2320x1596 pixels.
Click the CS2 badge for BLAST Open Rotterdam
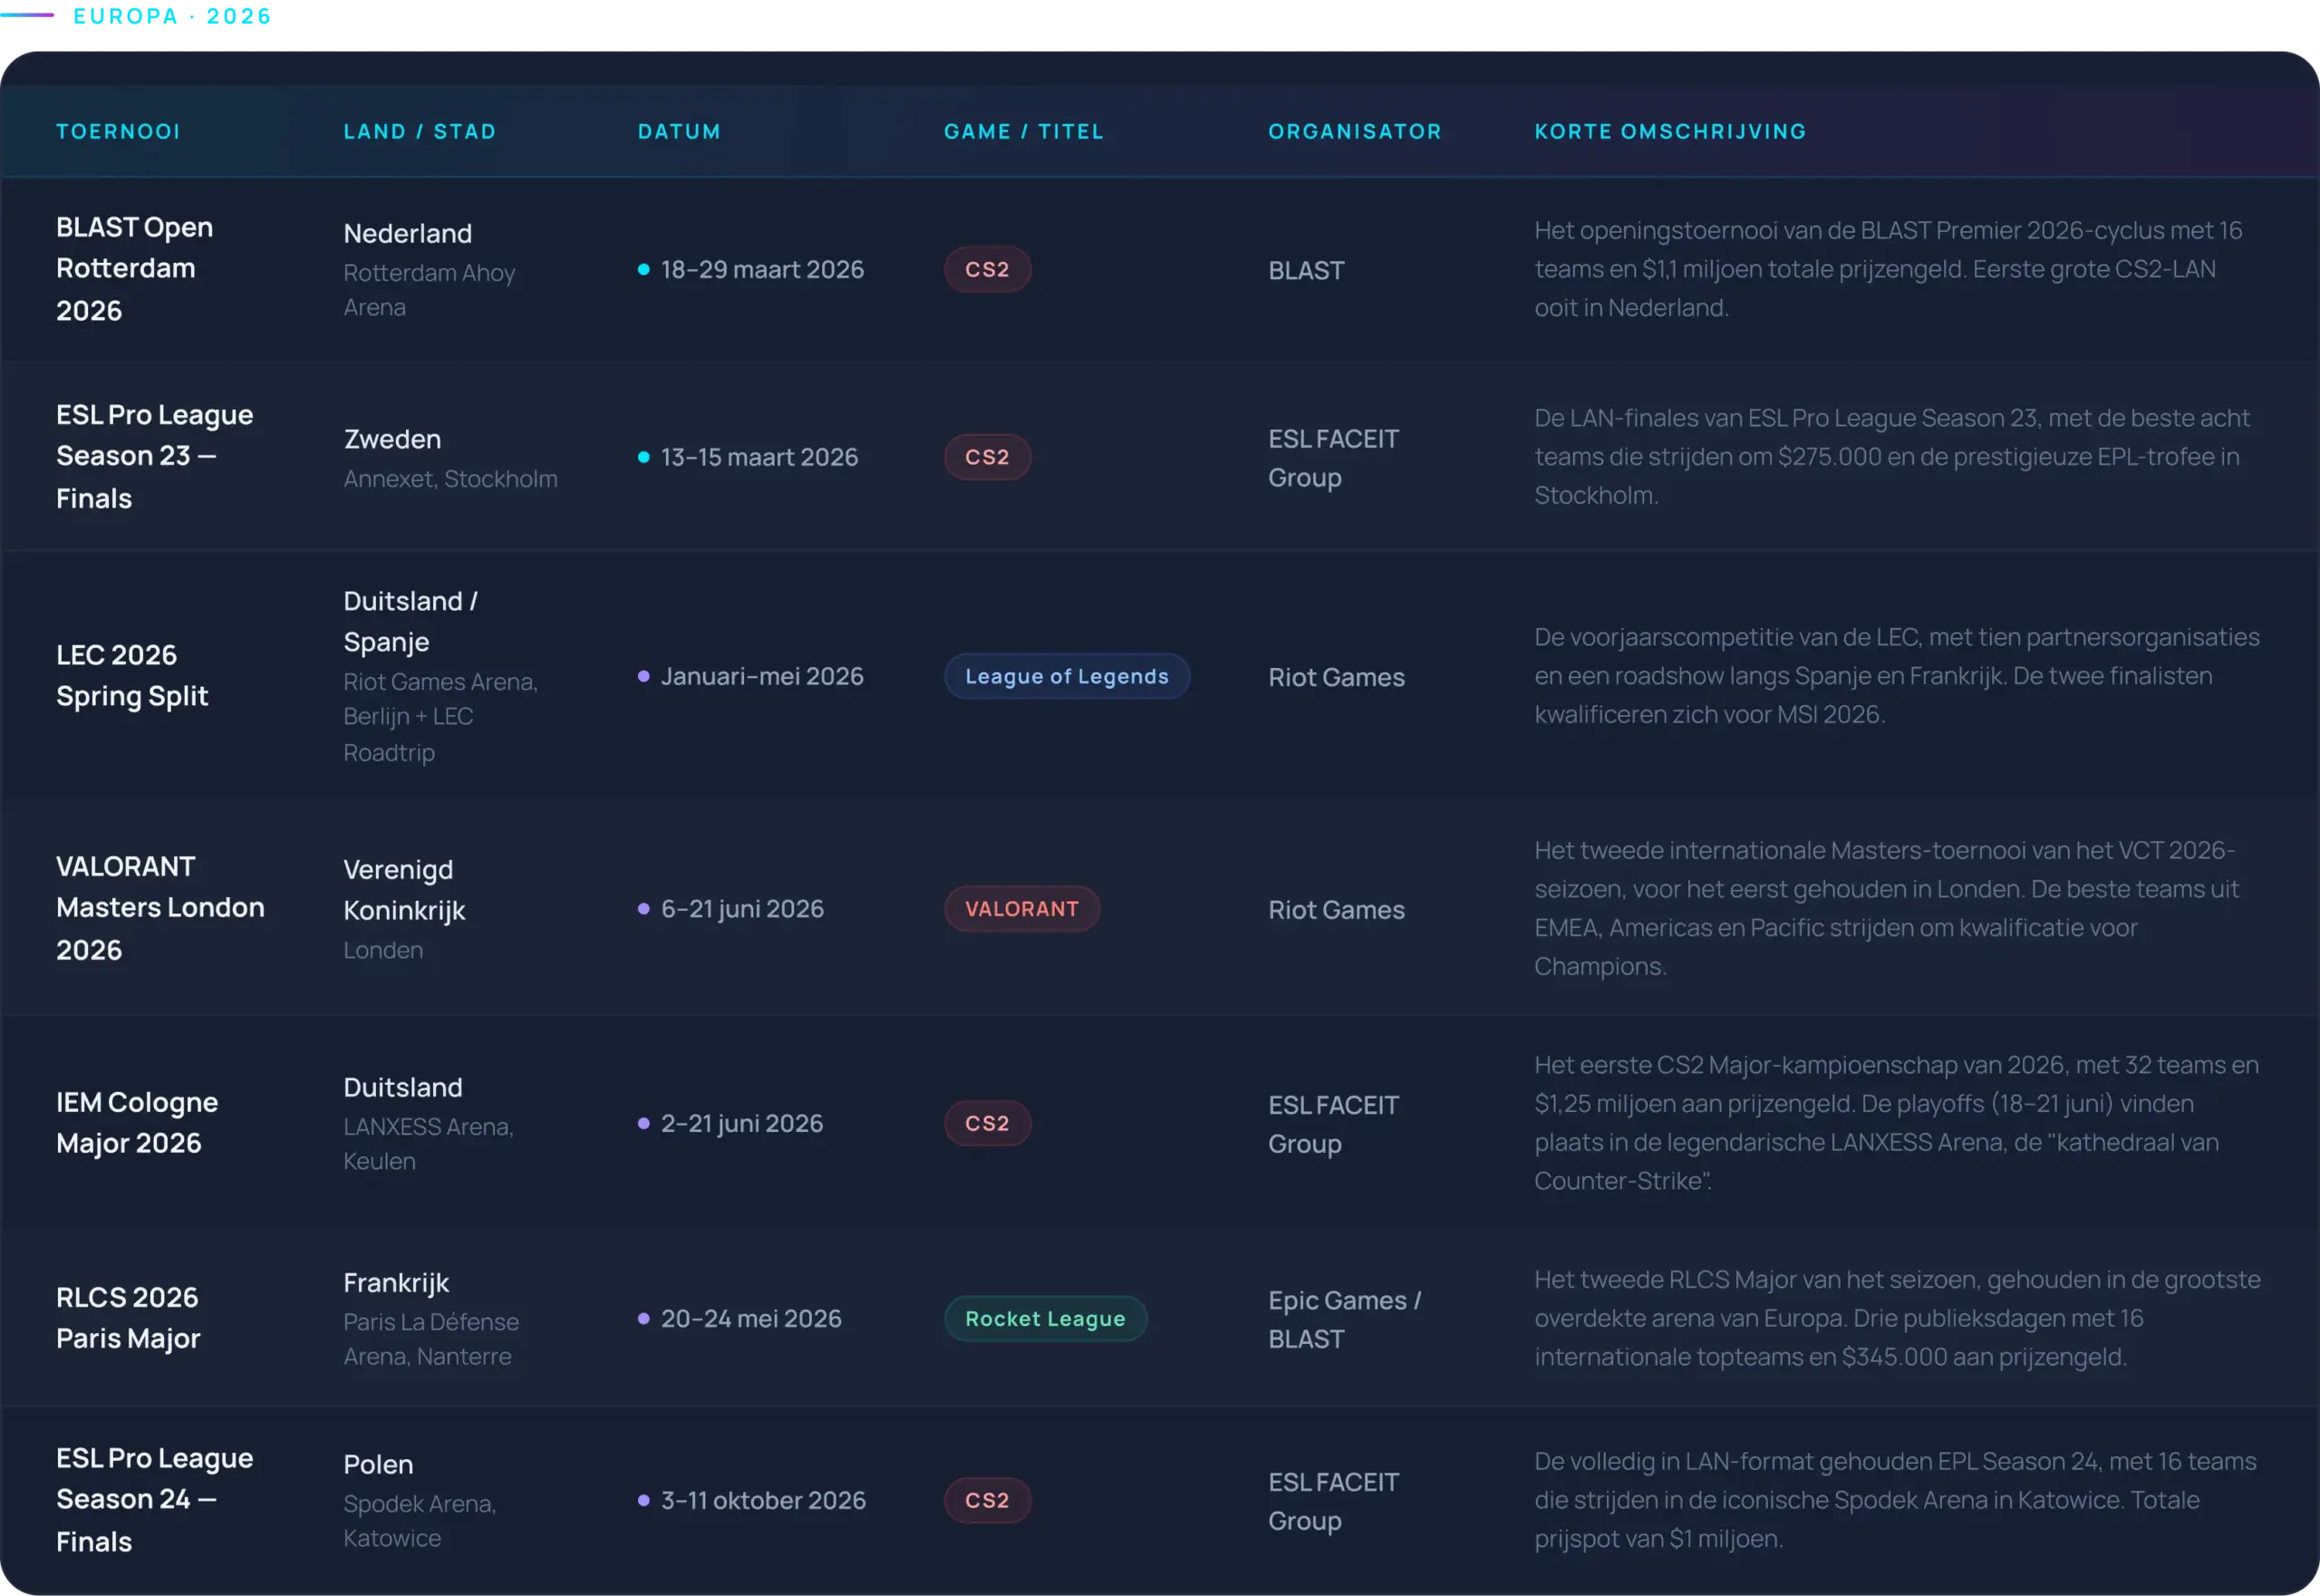(x=987, y=269)
